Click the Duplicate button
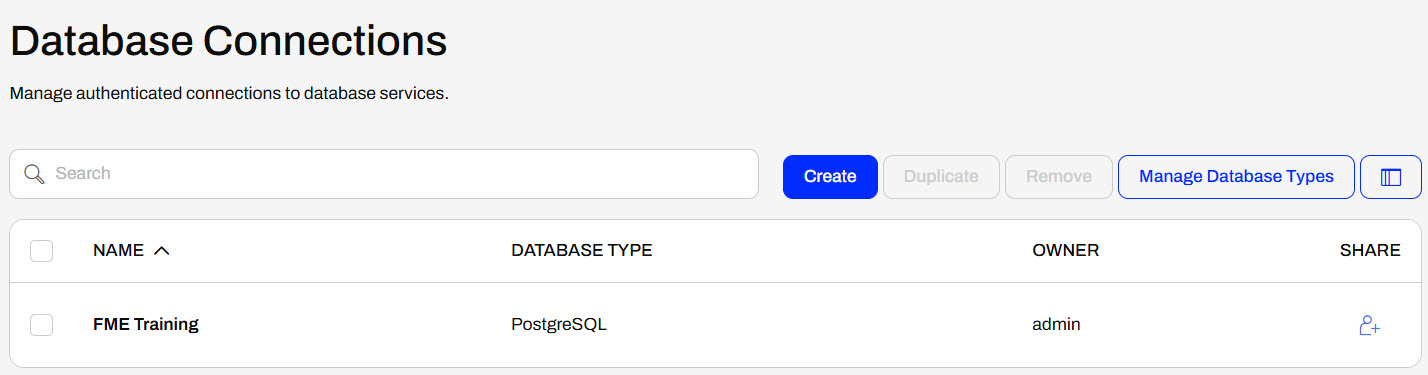 point(941,177)
